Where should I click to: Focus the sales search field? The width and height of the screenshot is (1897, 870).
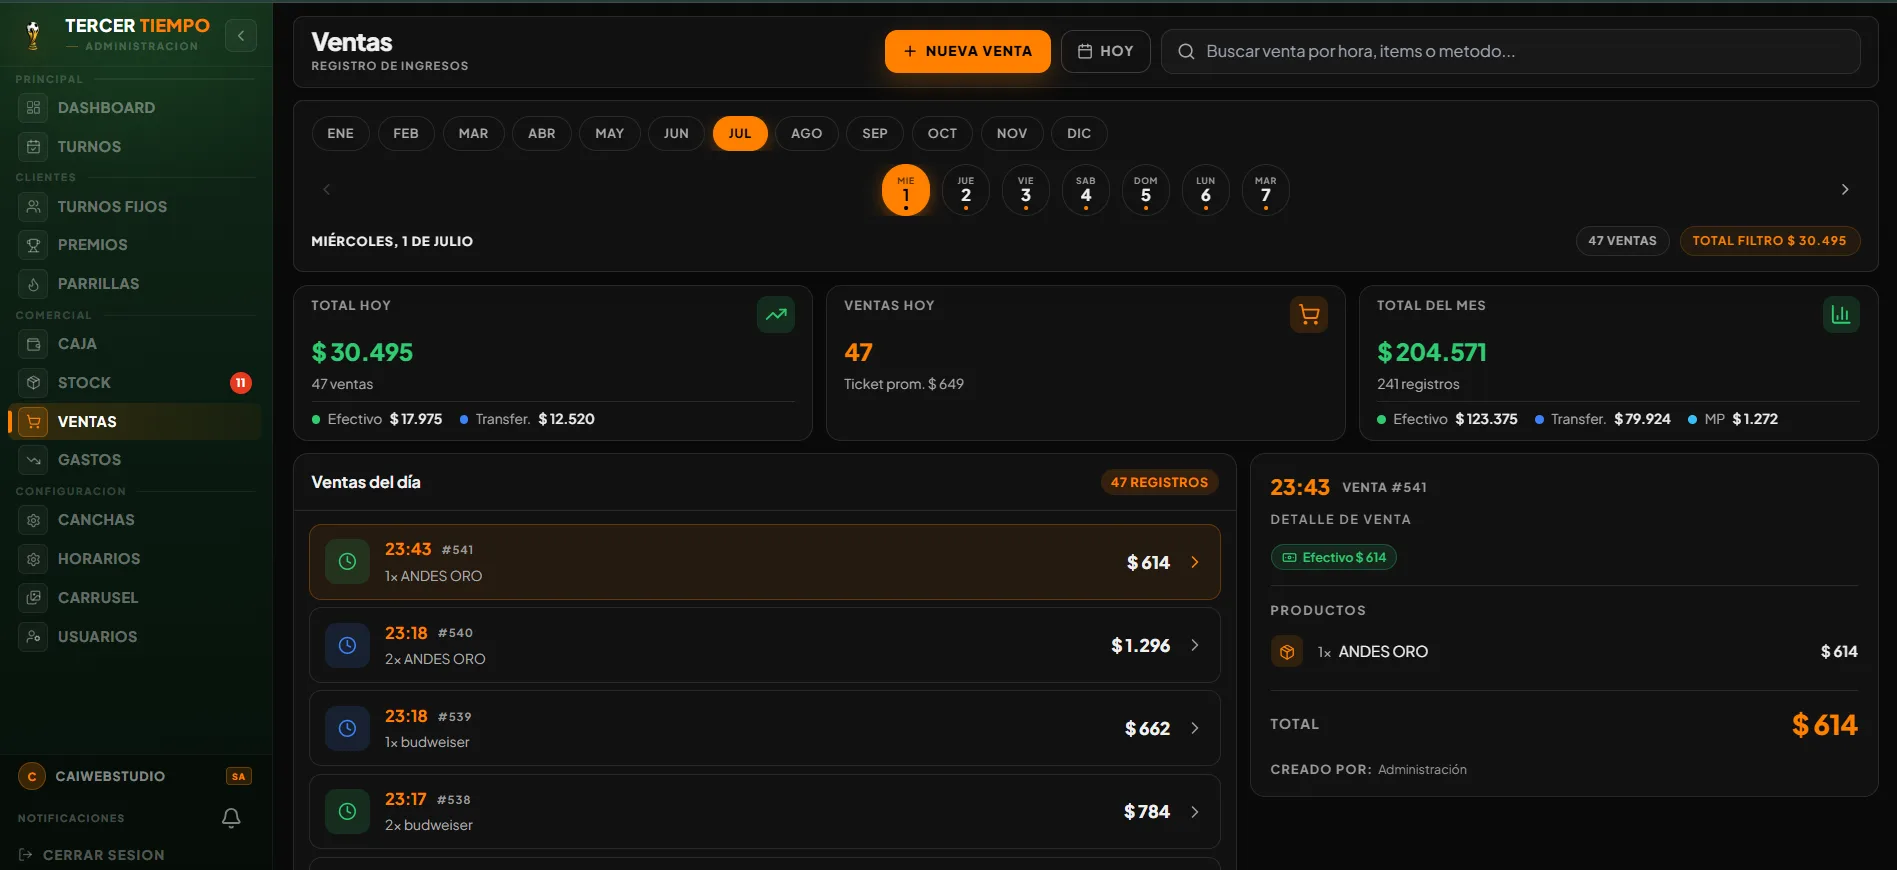[1510, 51]
